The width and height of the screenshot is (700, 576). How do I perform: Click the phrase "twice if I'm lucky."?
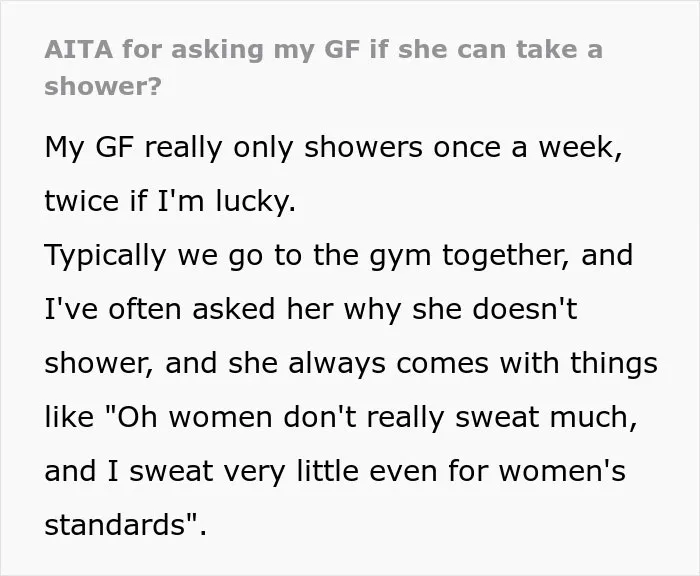tap(170, 201)
